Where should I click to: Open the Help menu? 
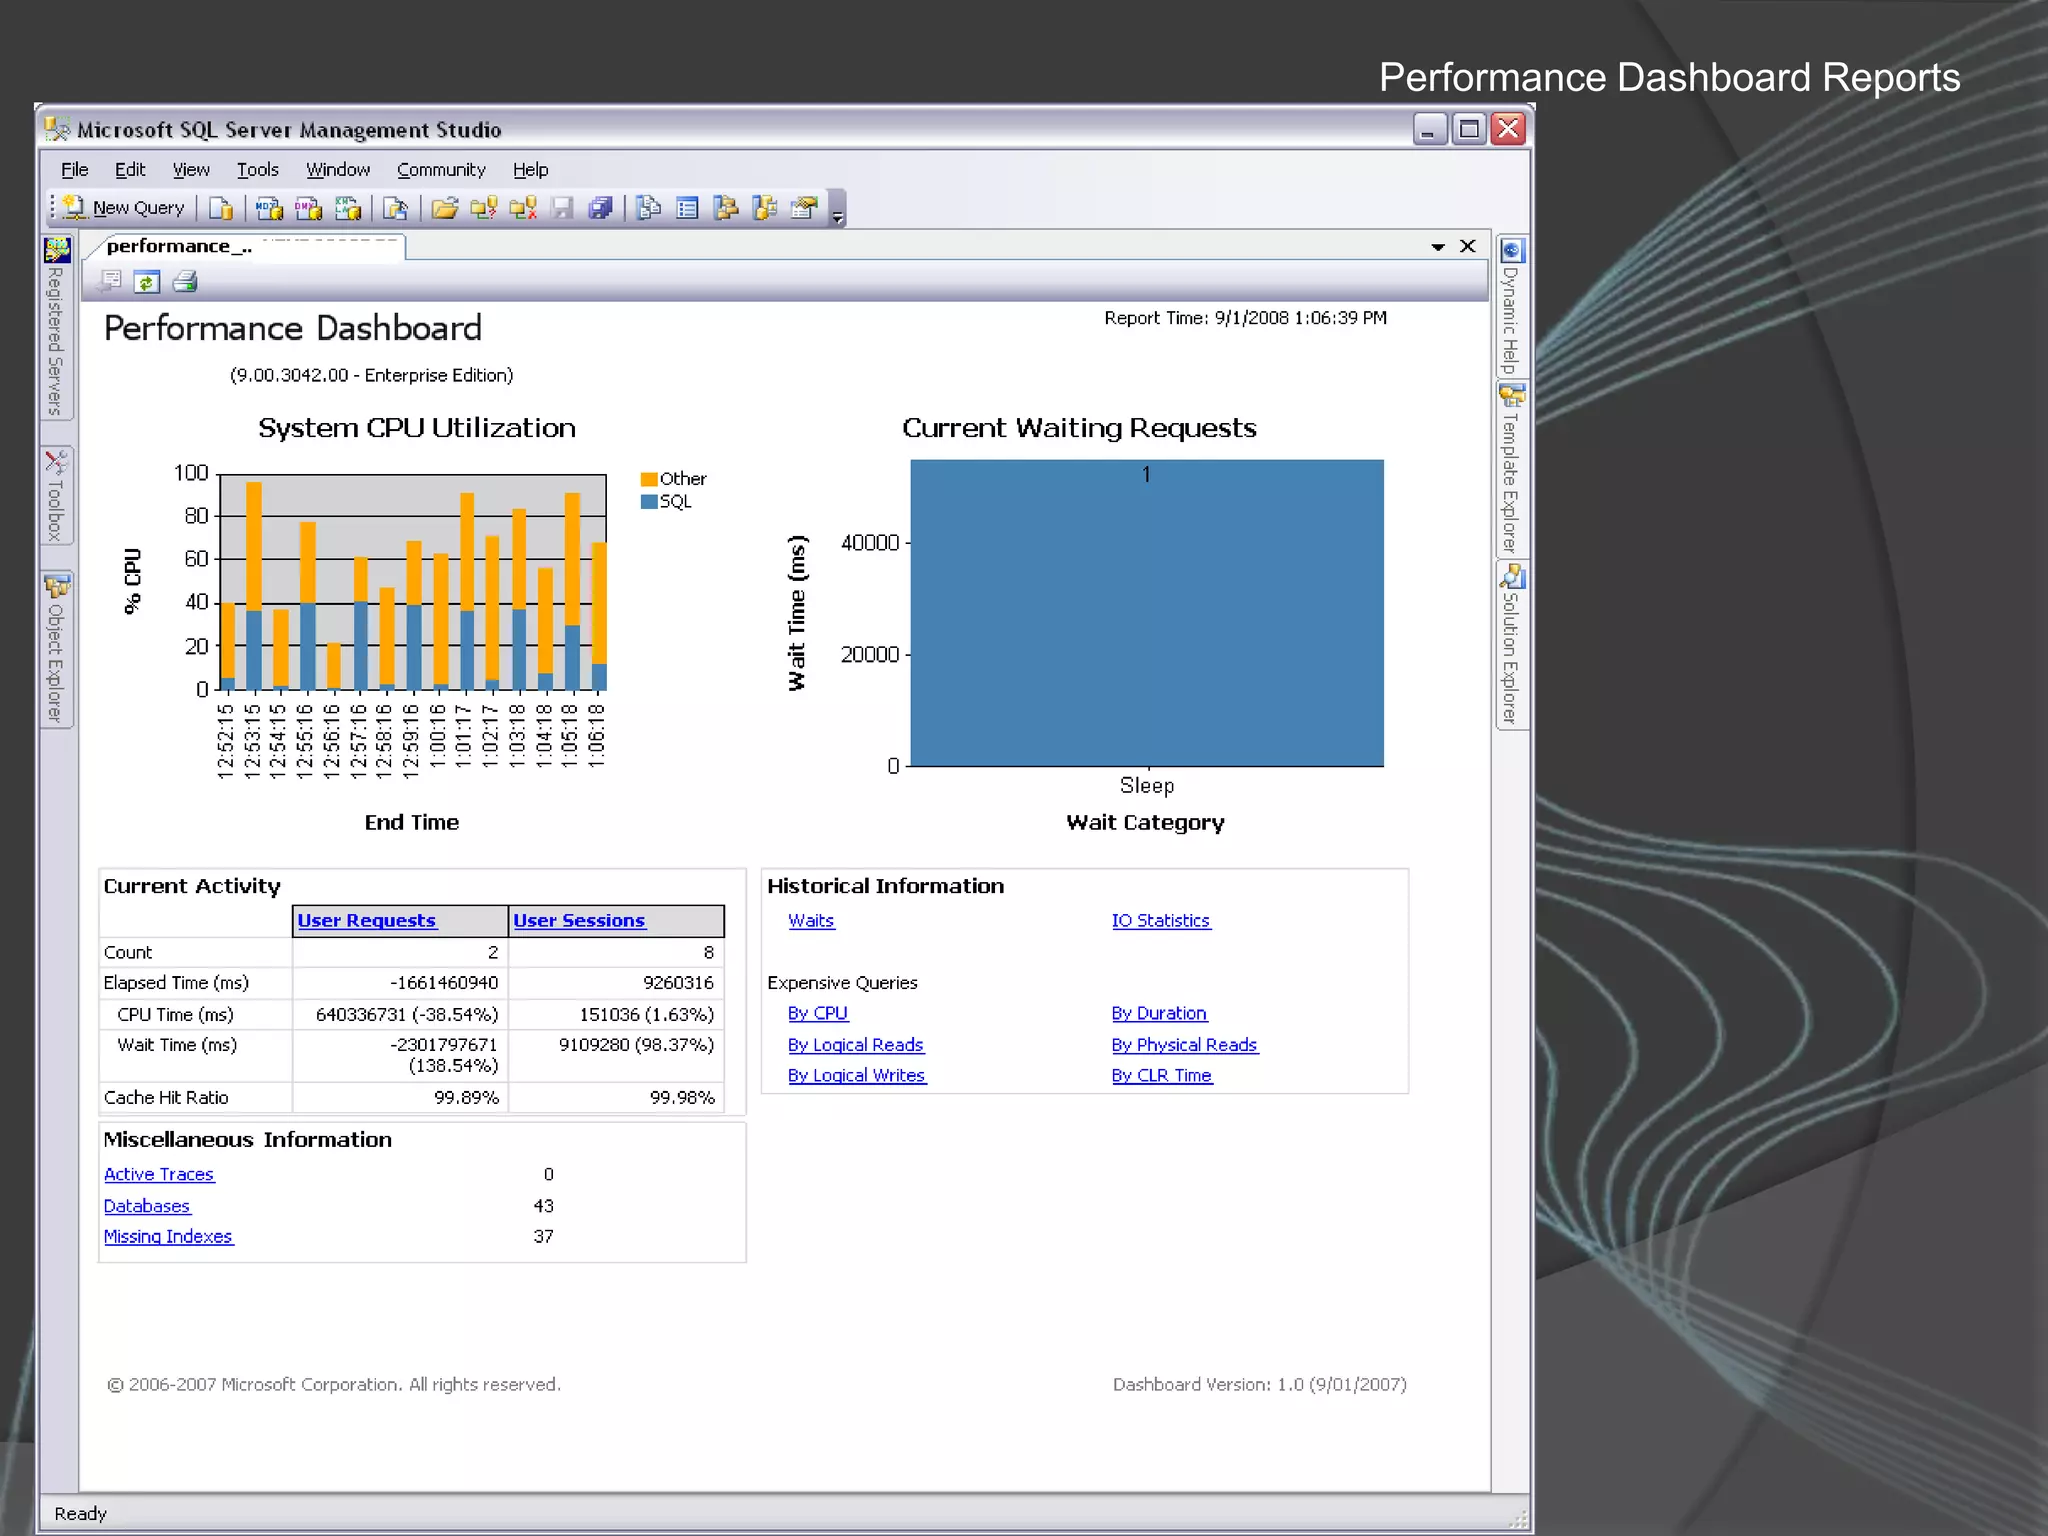(x=531, y=170)
